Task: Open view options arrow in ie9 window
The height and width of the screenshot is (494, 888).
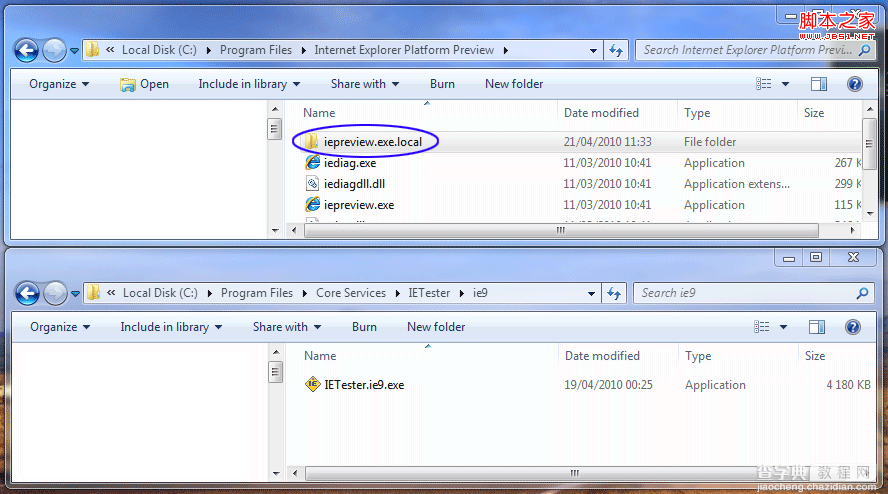Action: (x=784, y=327)
